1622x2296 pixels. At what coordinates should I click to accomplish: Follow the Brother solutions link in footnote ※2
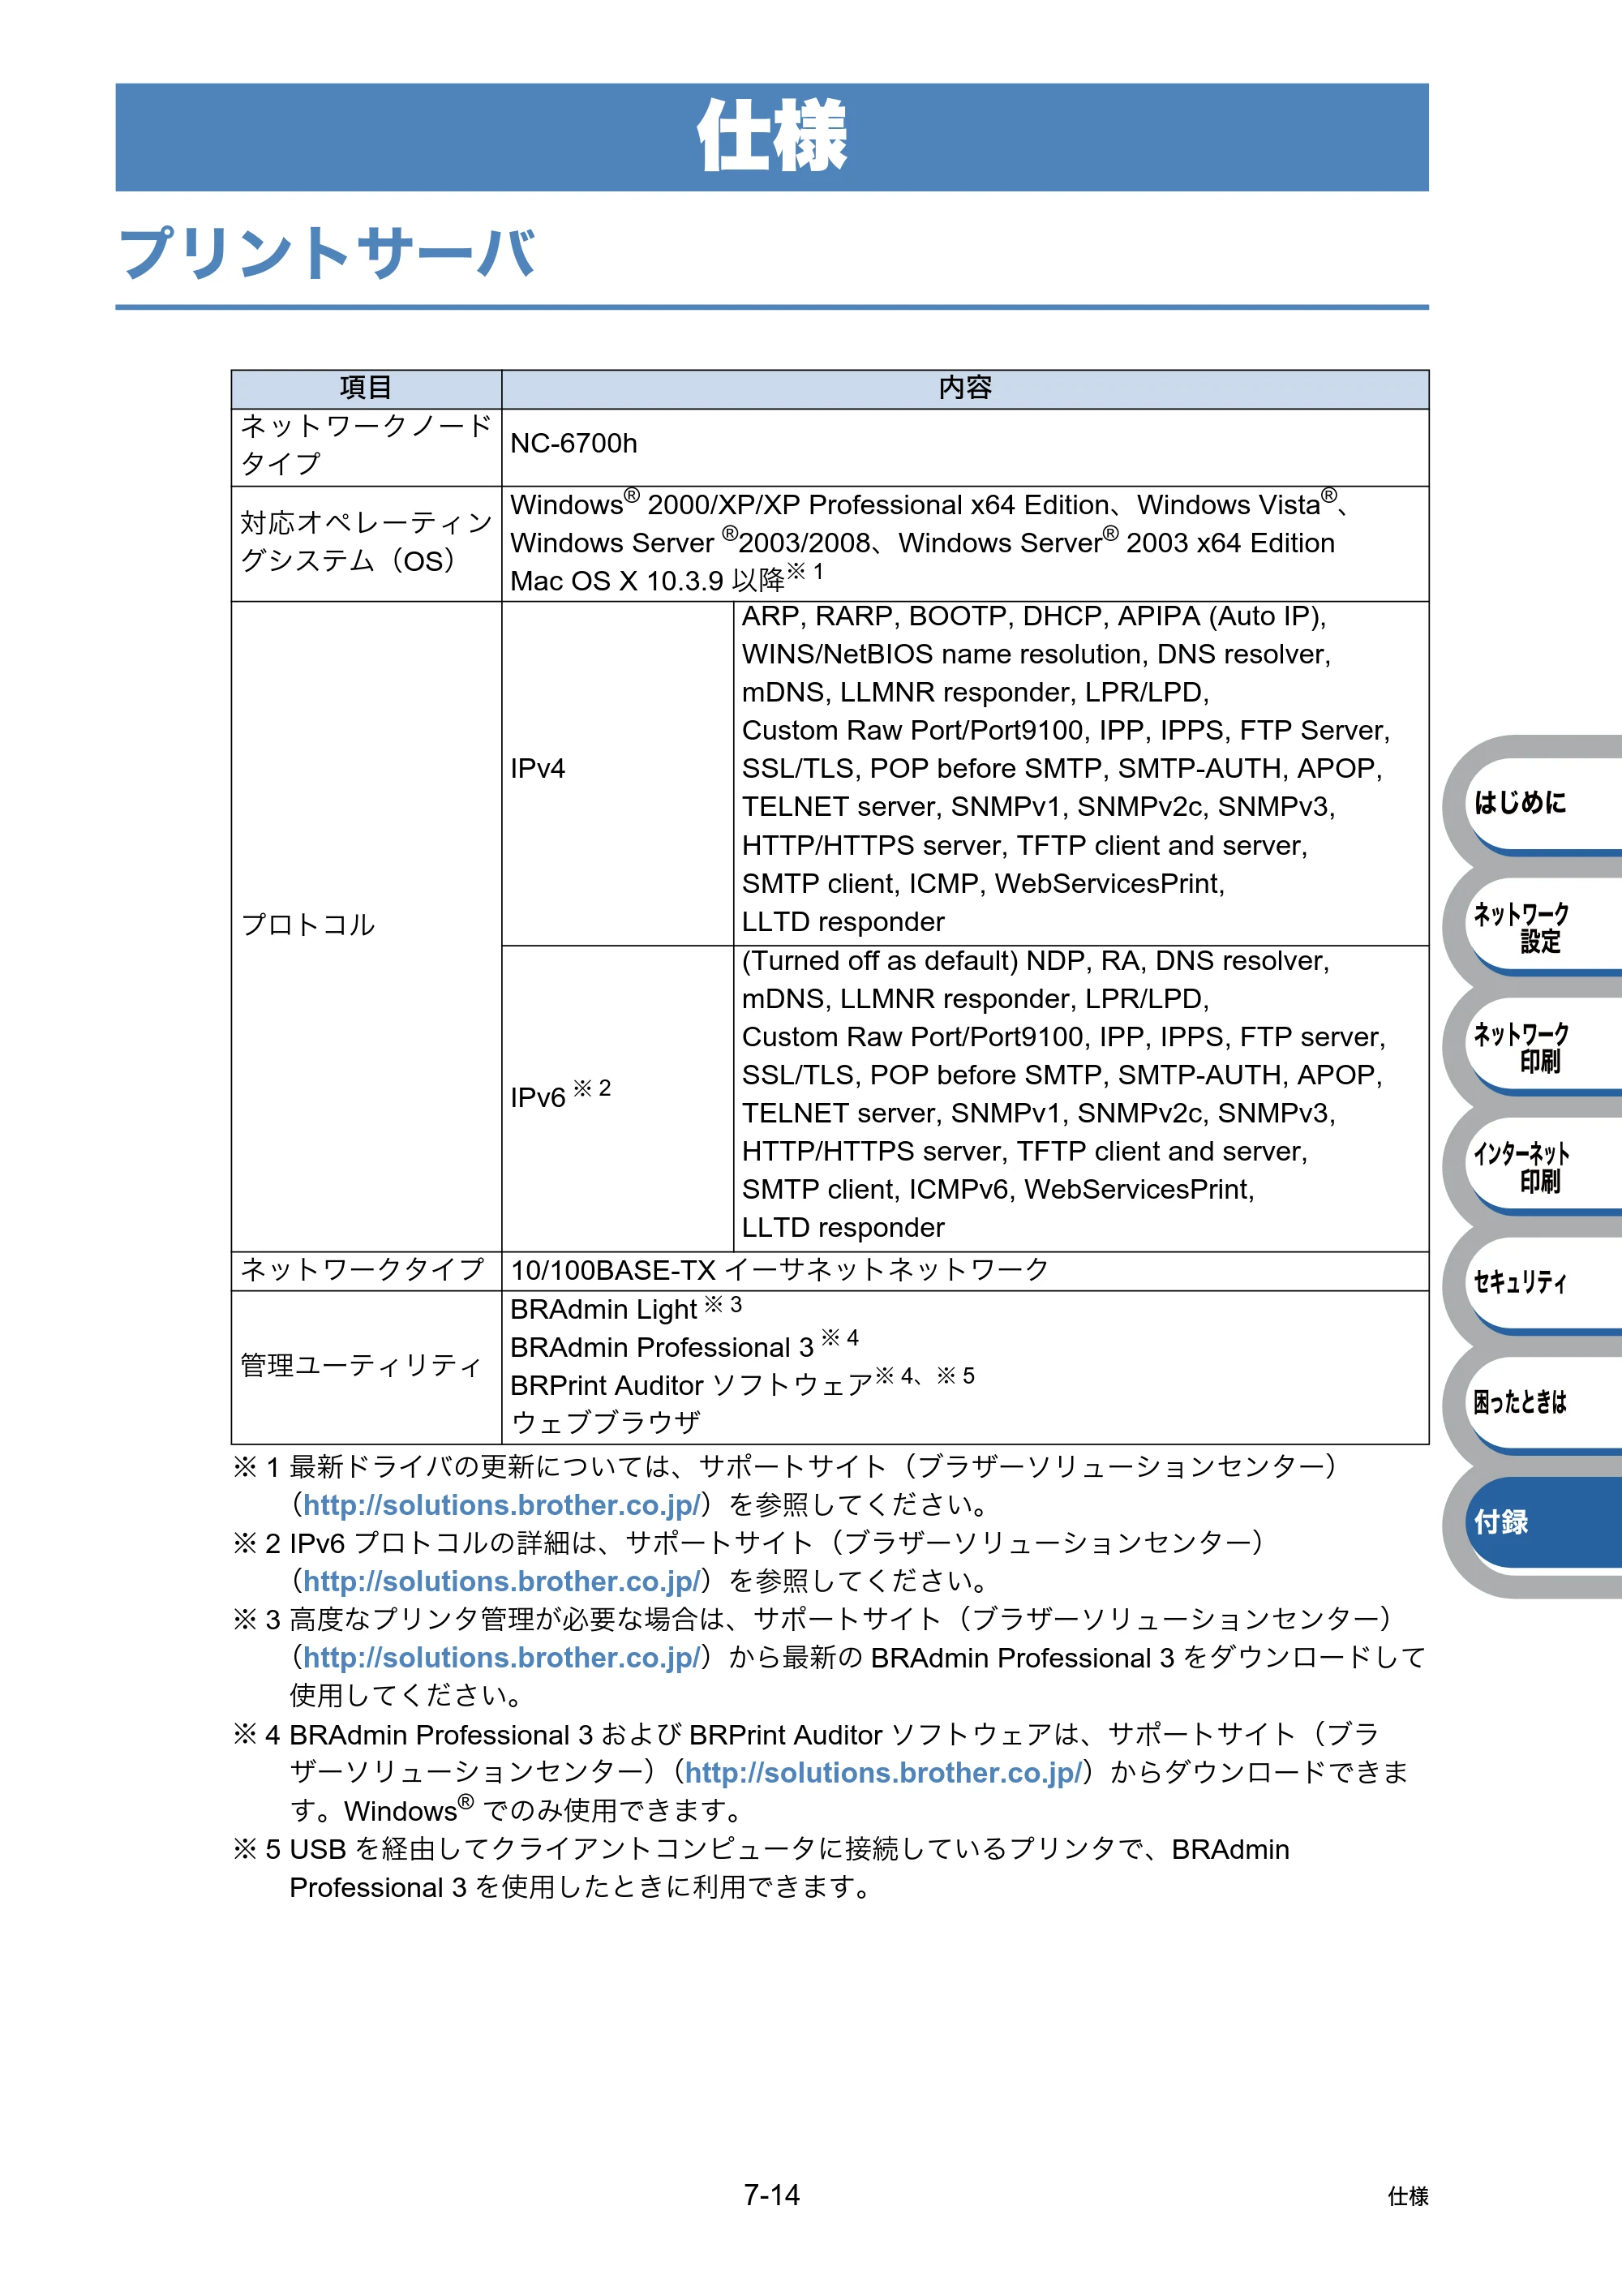click(x=501, y=1581)
